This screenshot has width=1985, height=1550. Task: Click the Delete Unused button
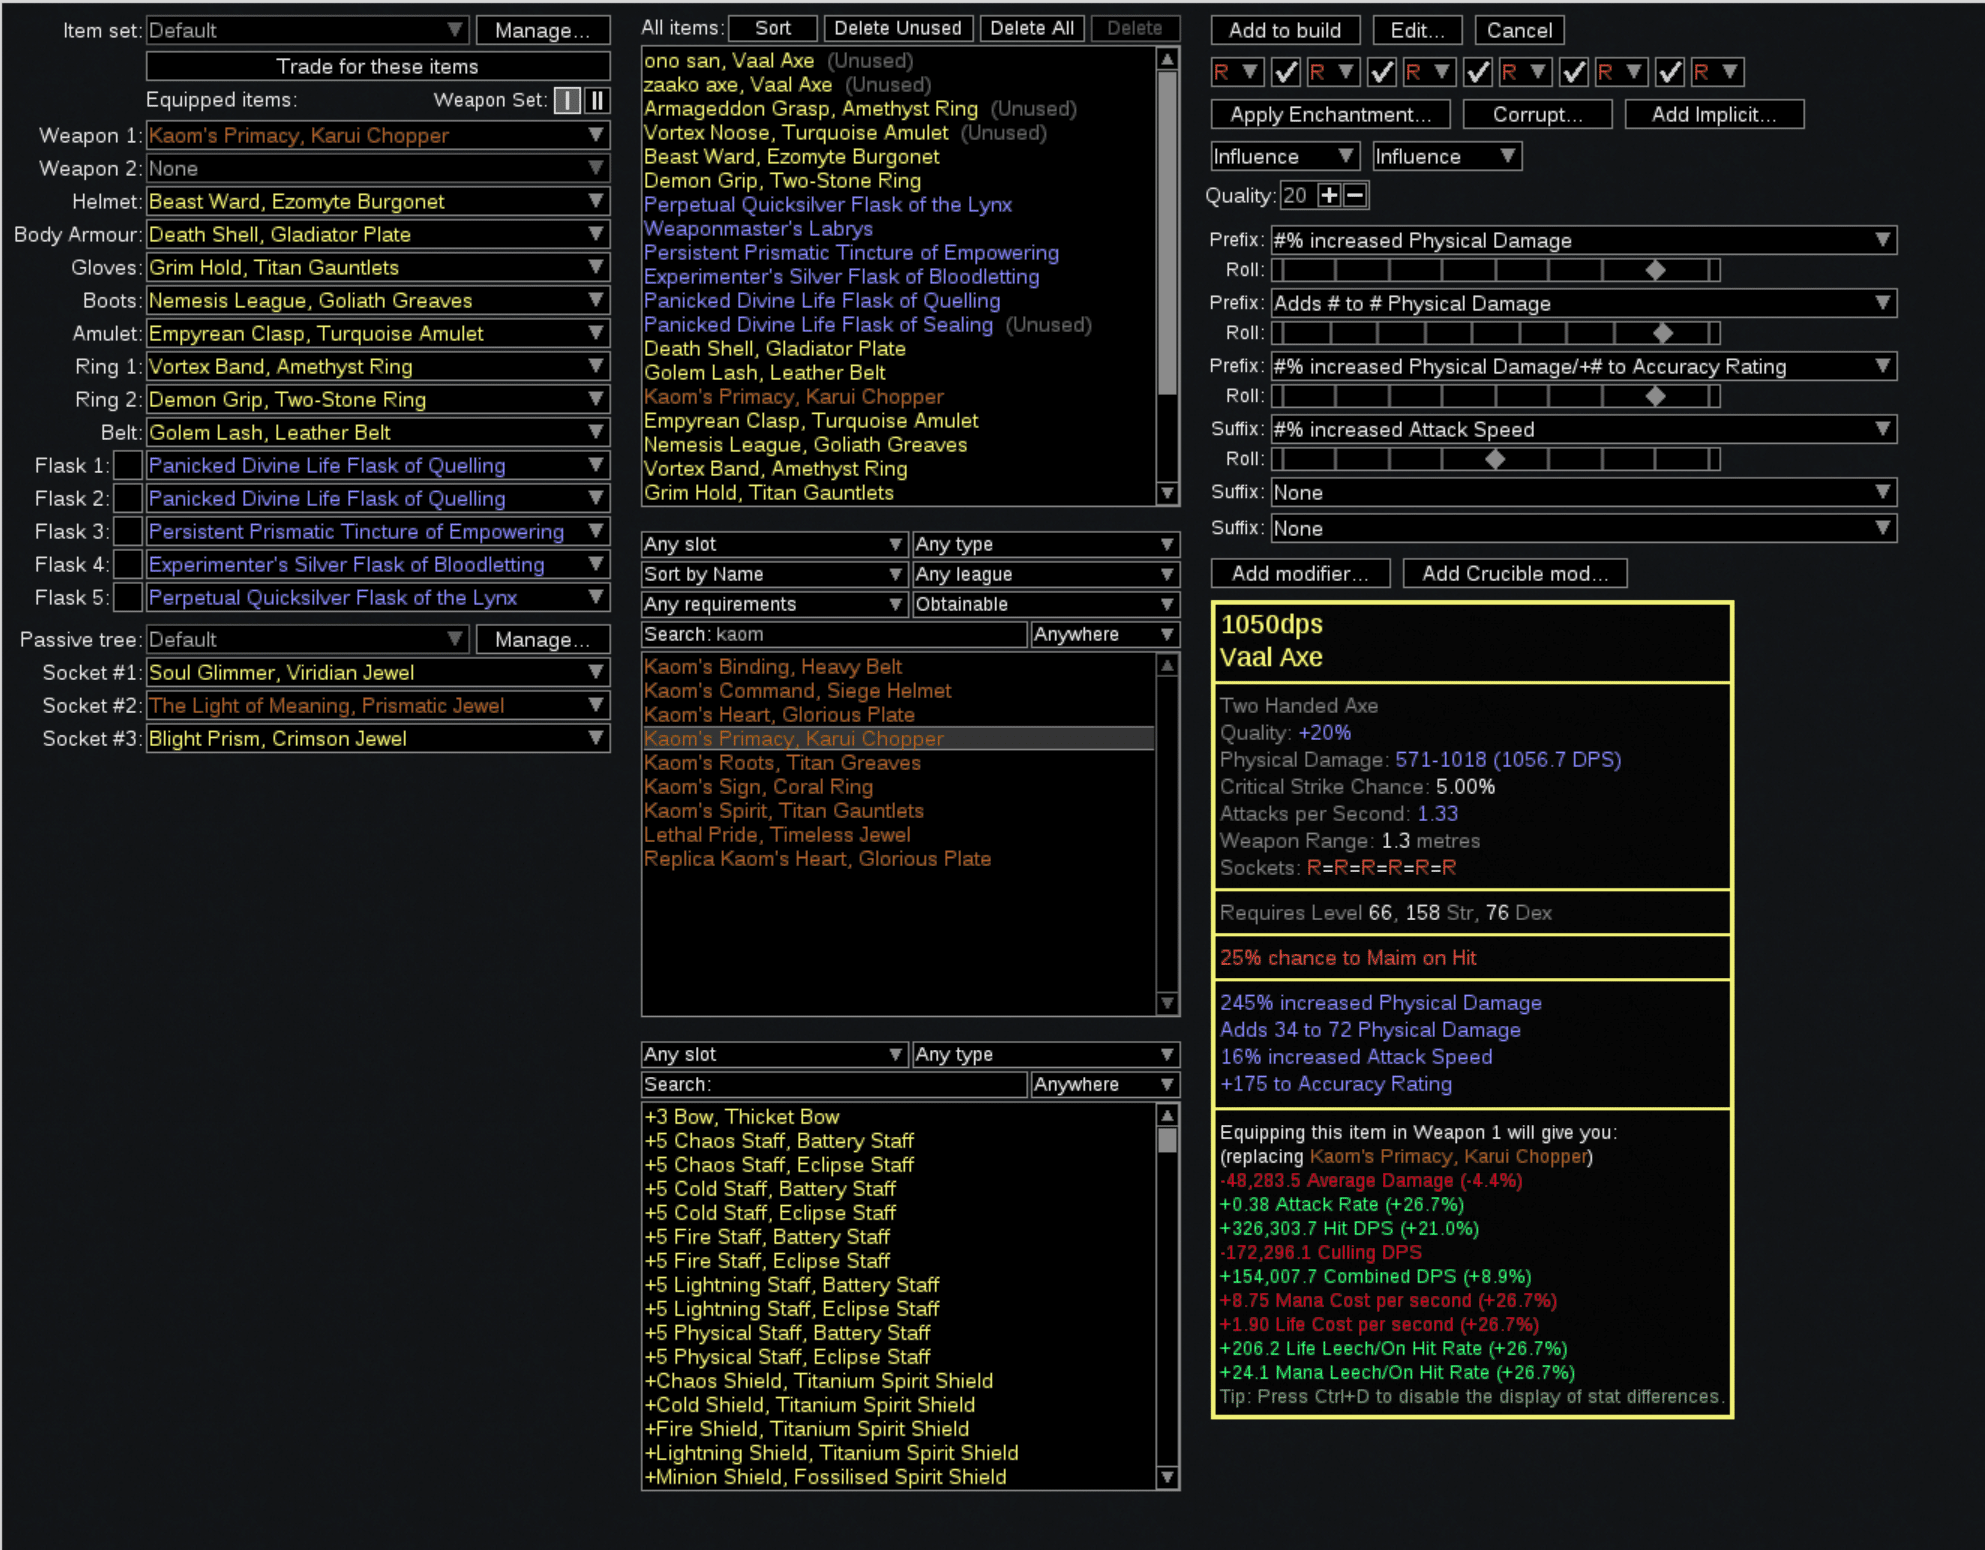[898, 28]
